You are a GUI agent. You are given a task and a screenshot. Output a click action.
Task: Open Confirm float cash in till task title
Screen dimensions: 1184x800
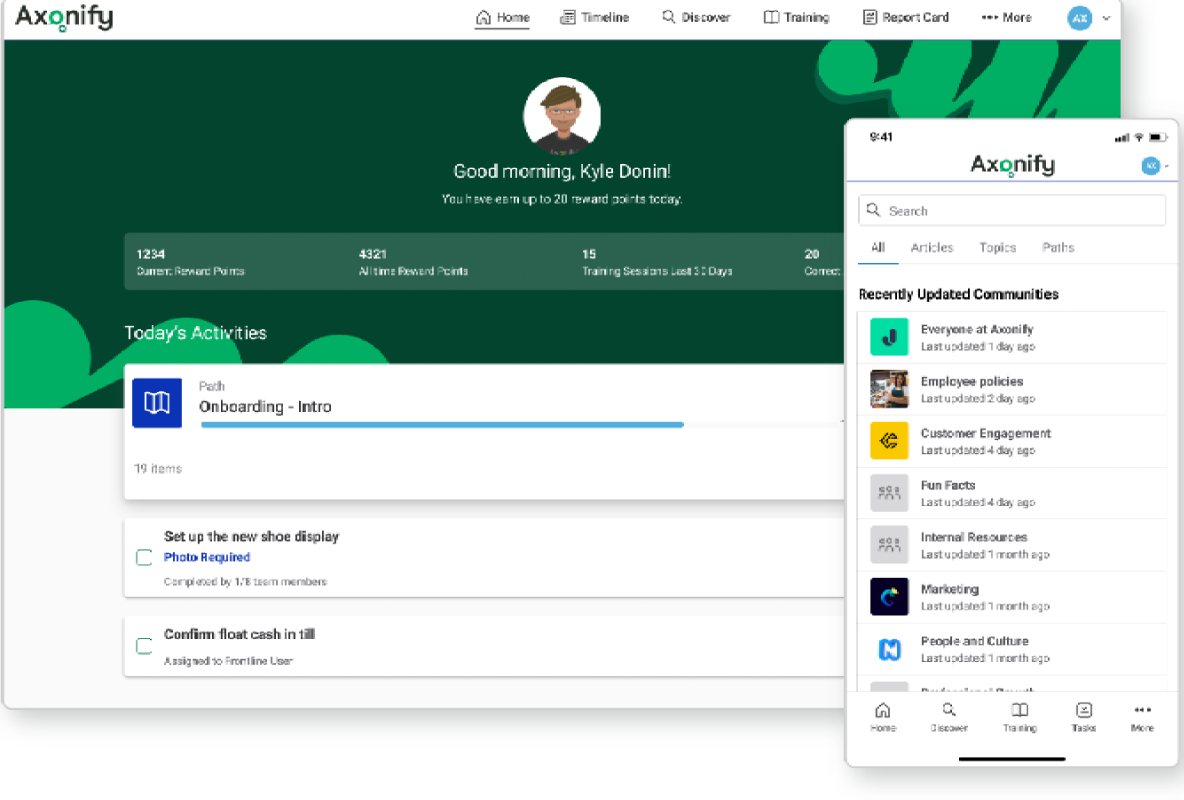point(239,634)
